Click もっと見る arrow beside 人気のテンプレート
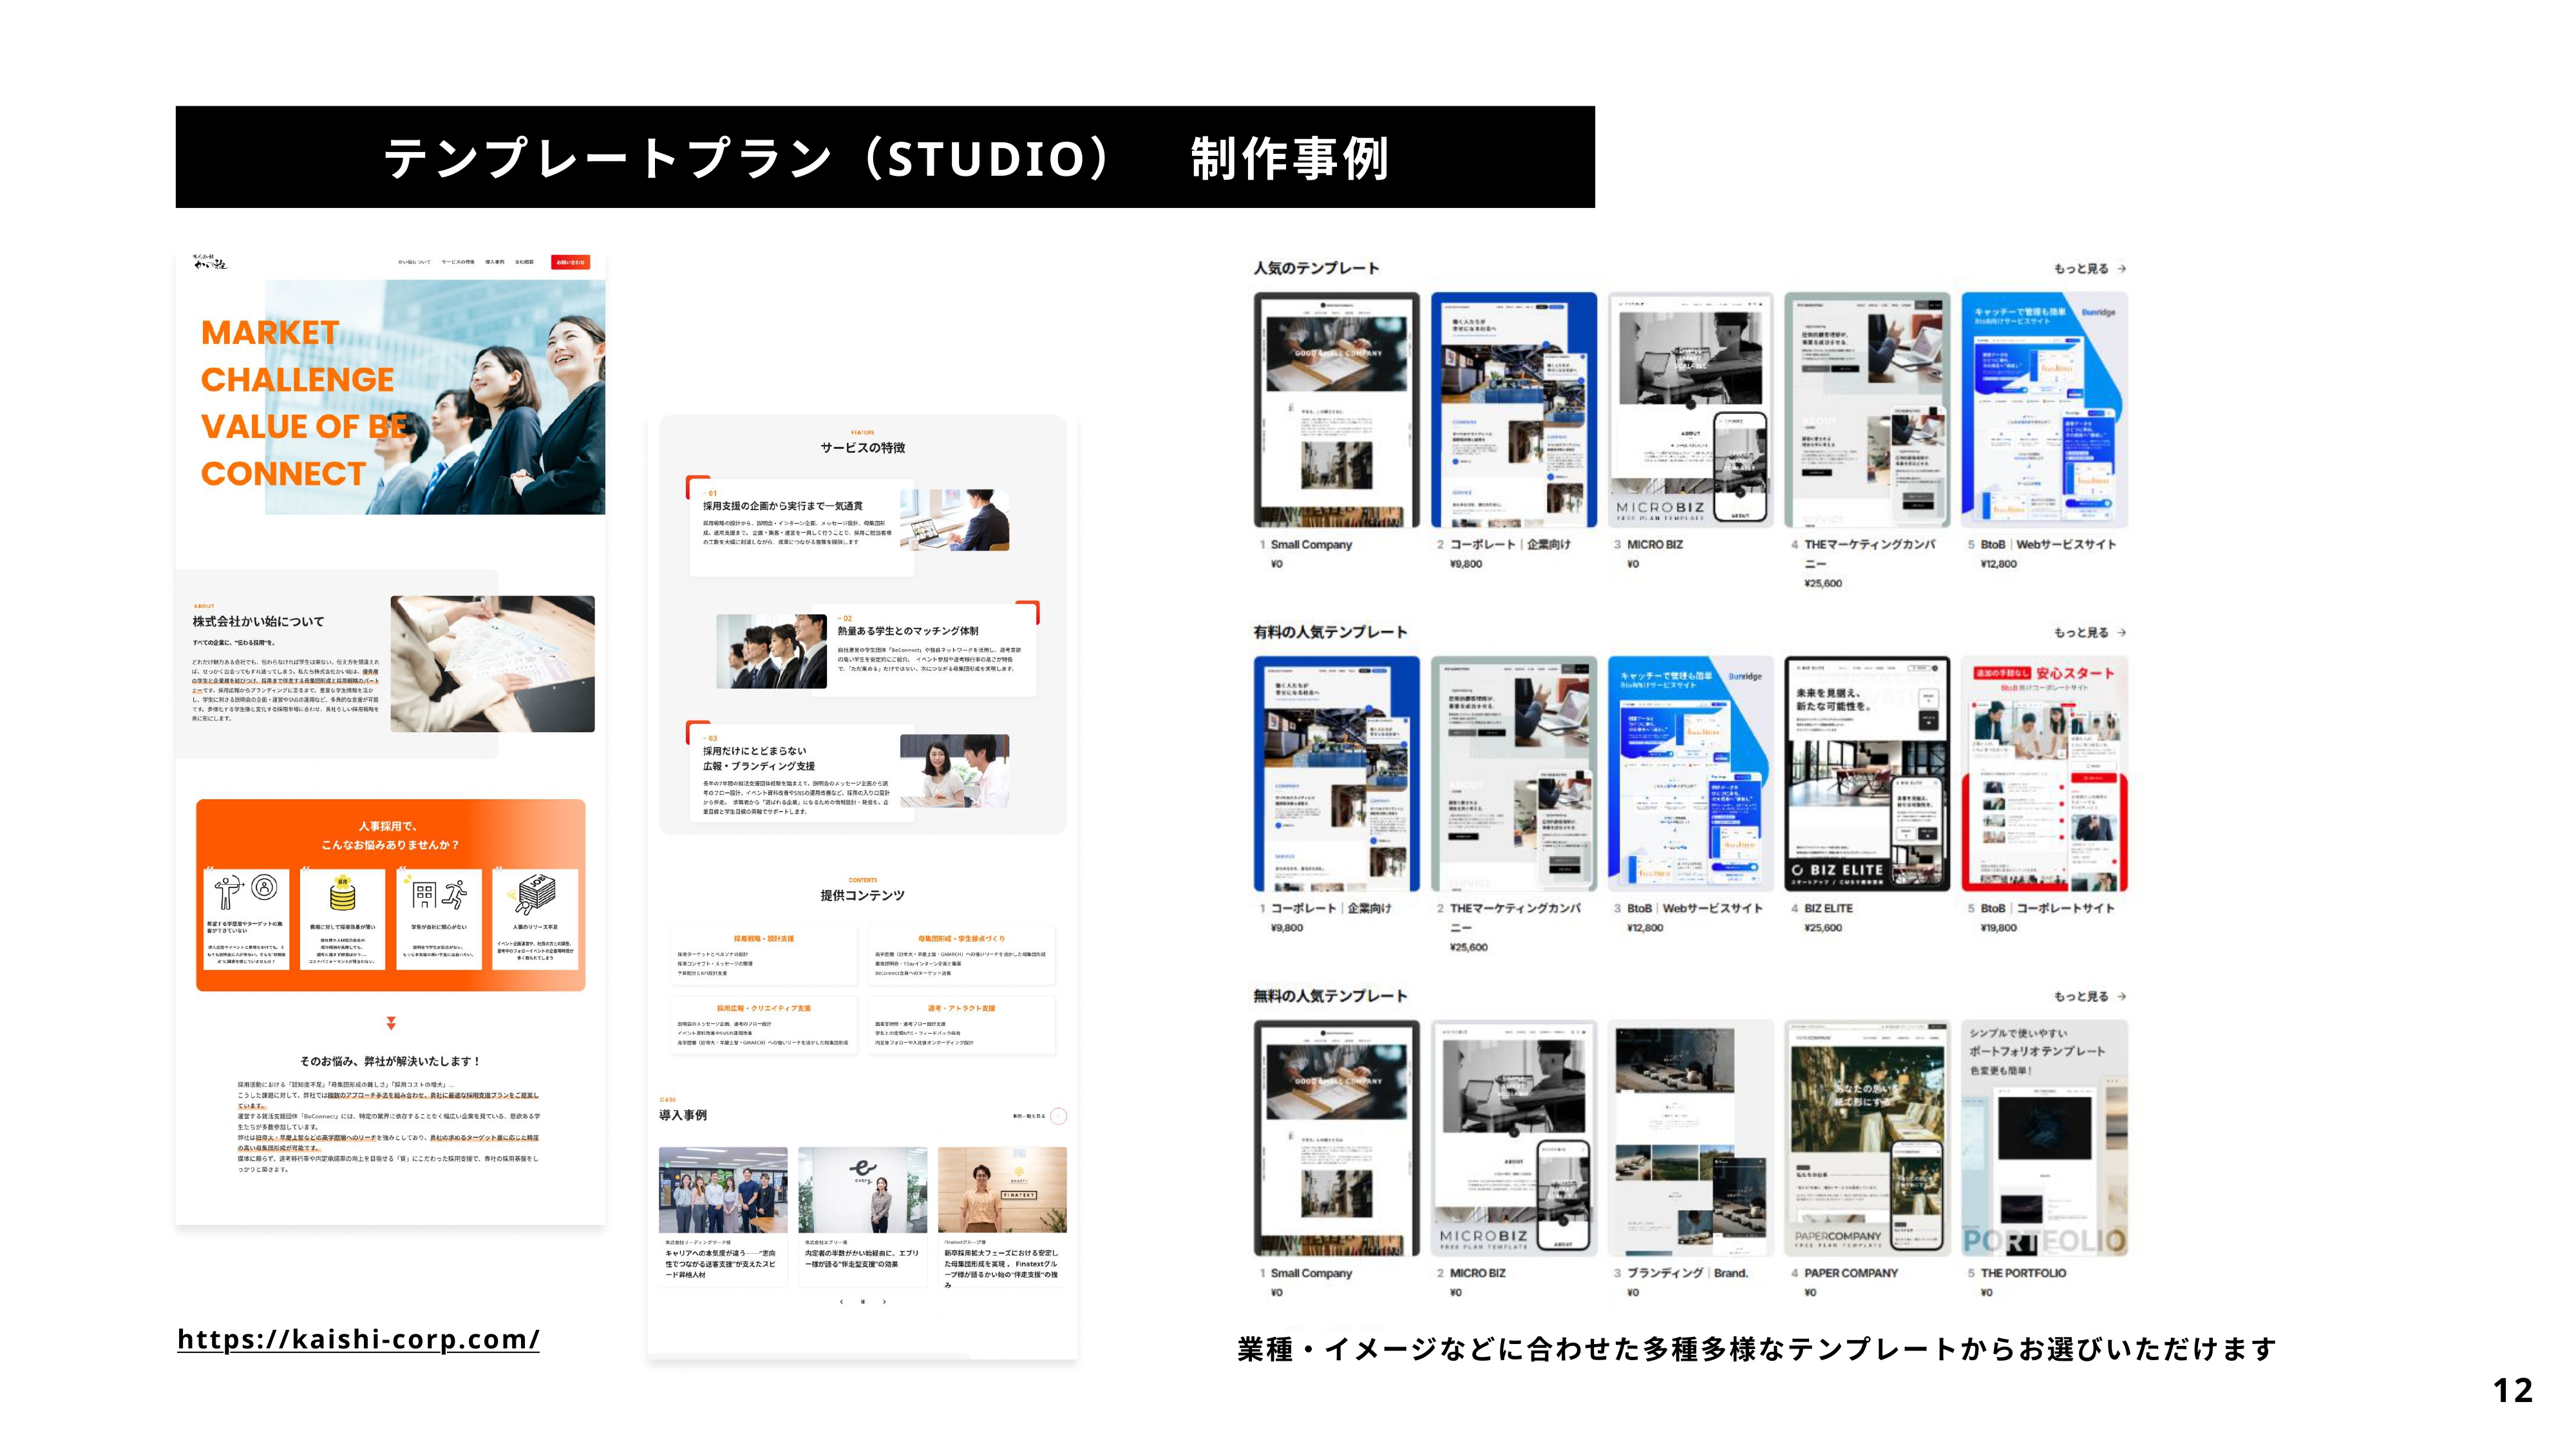 [x=2122, y=269]
